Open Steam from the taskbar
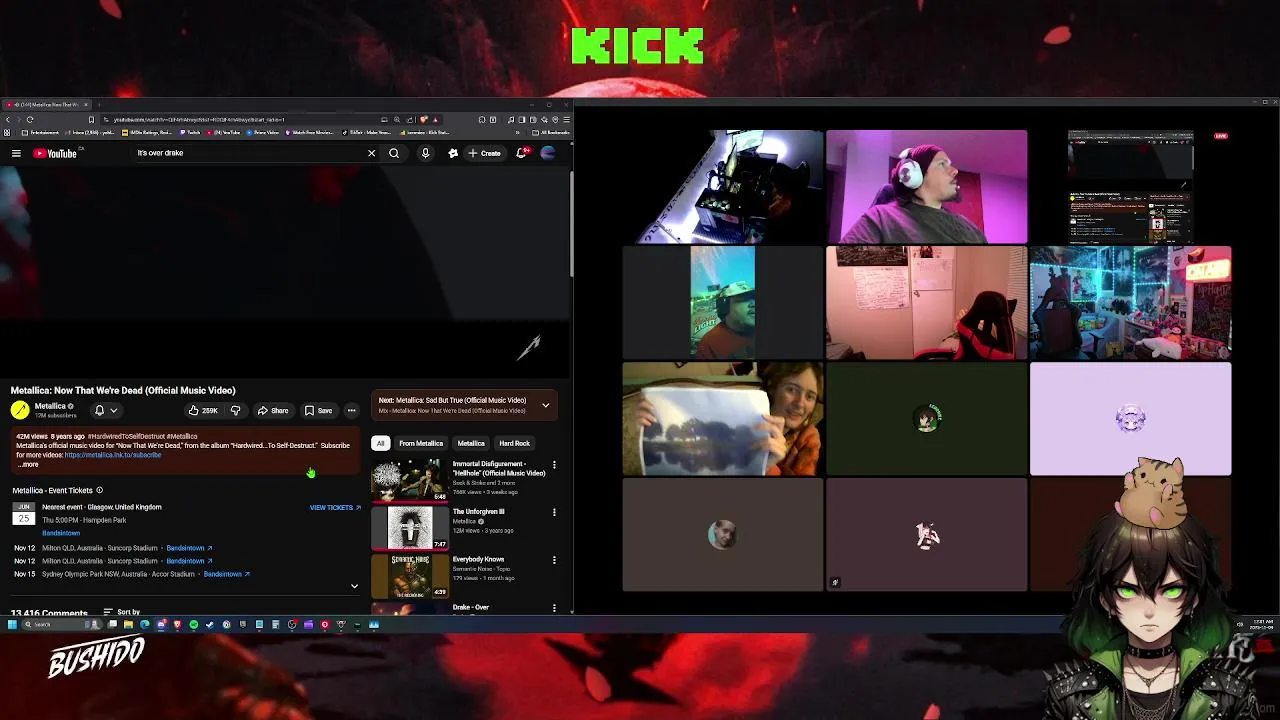The height and width of the screenshot is (720, 1280). click(209, 624)
